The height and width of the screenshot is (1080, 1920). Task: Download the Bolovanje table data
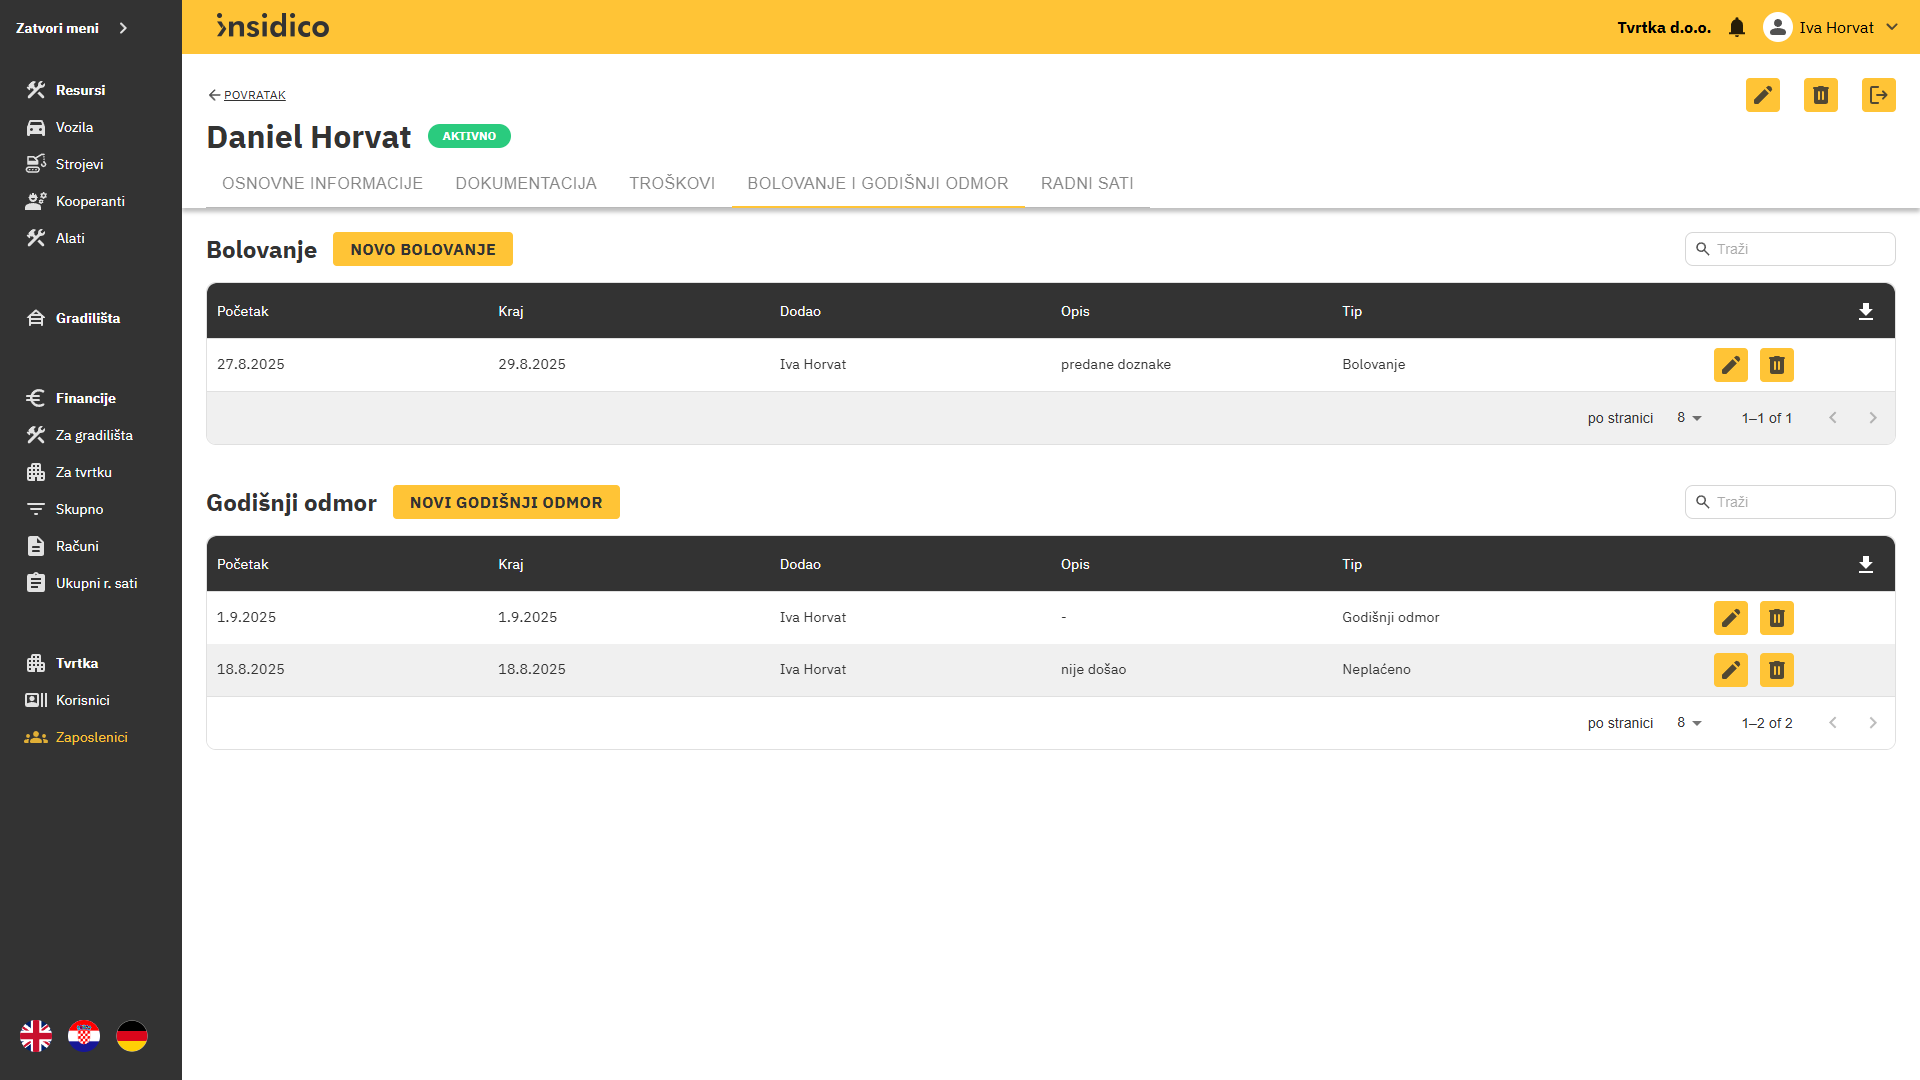(1866, 312)
